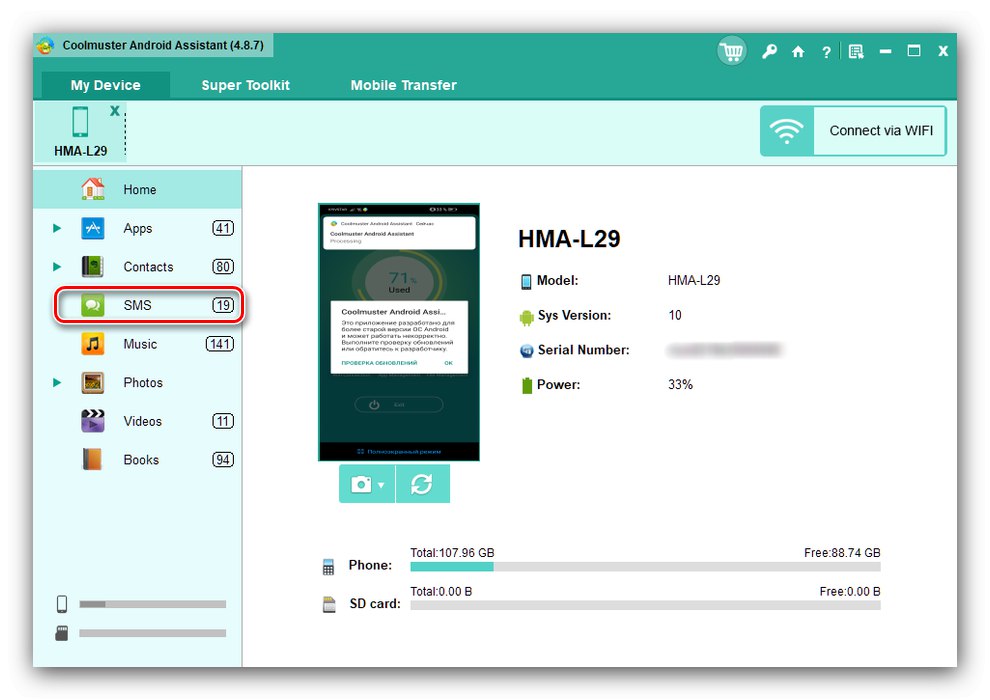
Task: Click the Power battery icon
Action: tap(527, 385)
